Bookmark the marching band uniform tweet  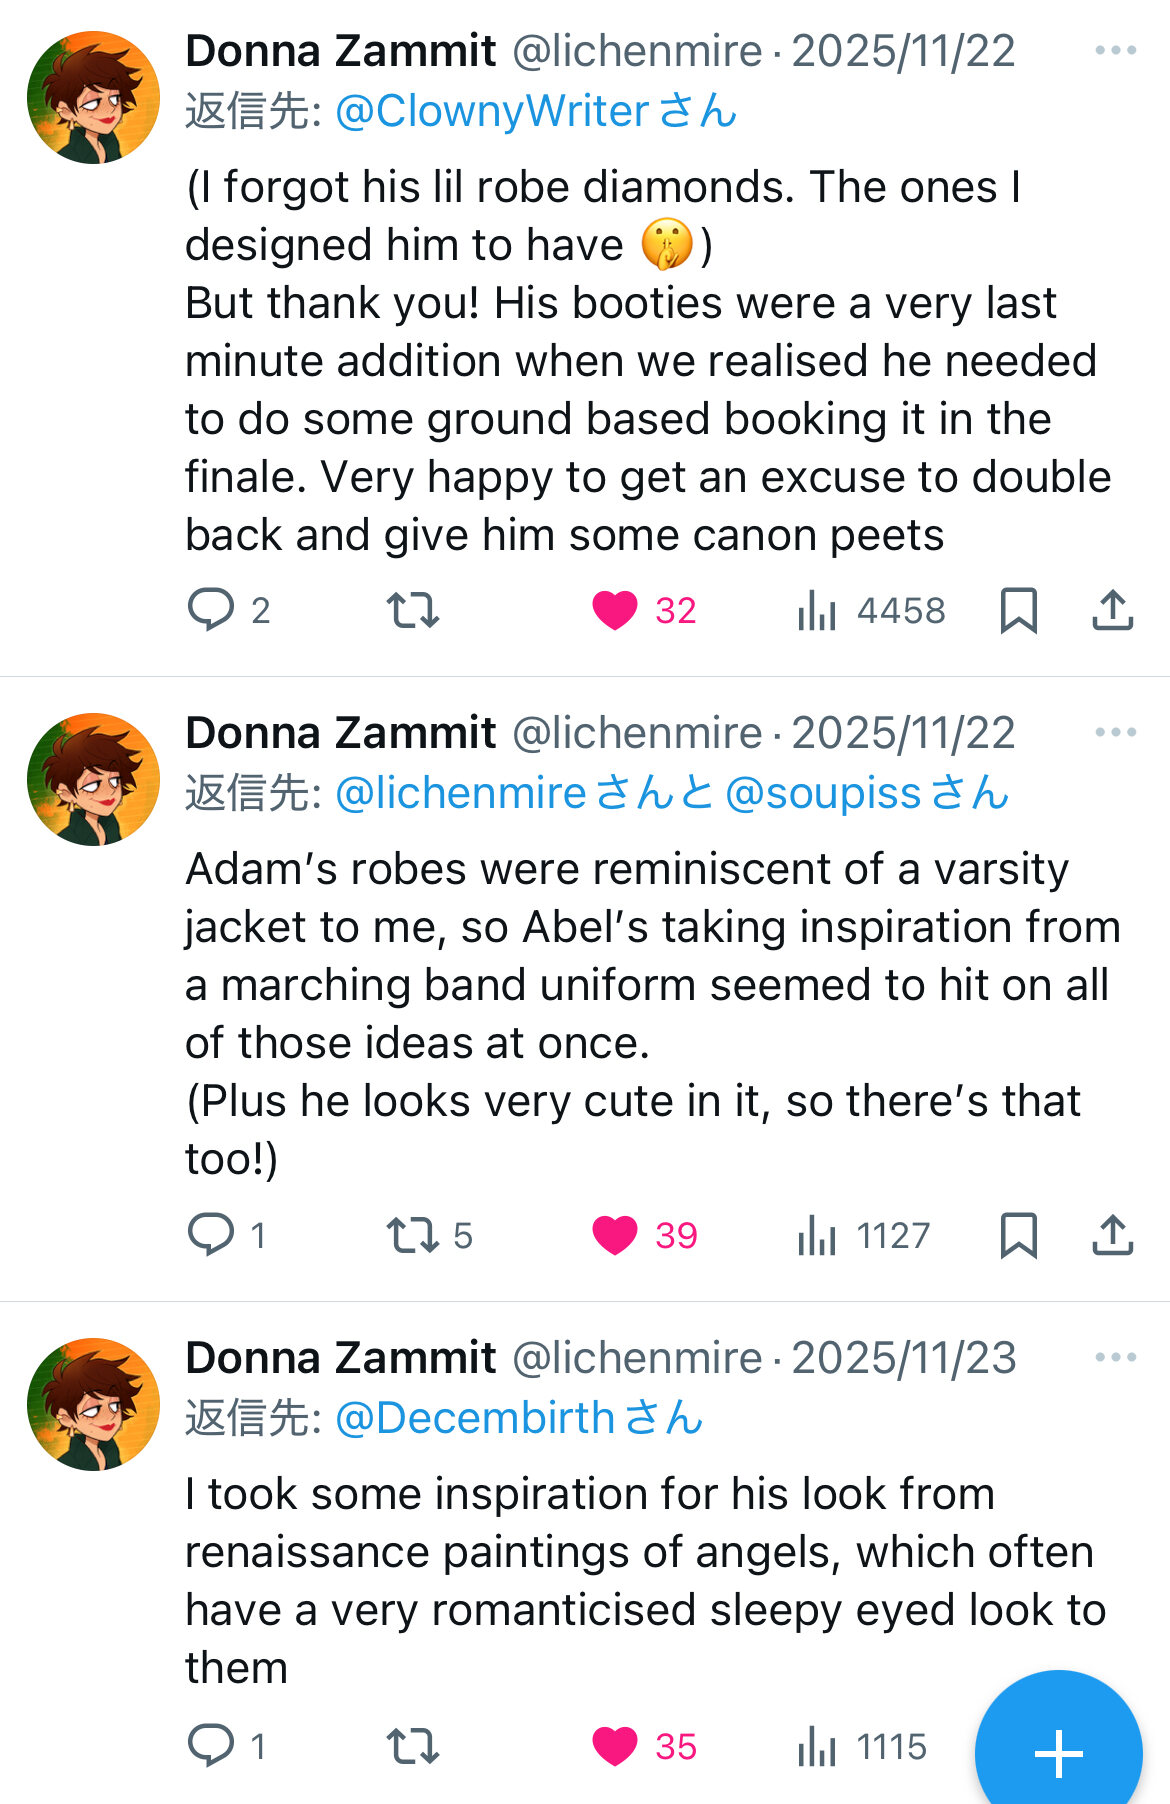point(1018,1235)
